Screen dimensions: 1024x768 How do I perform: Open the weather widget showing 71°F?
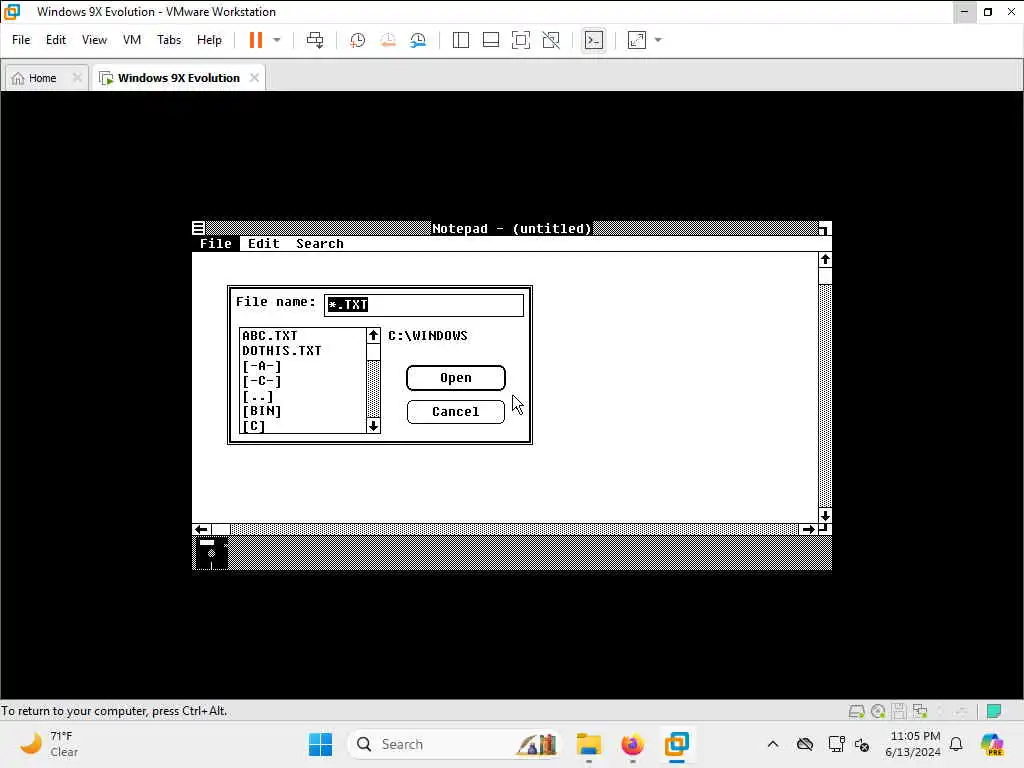pyautogui.click(x=50, y=744)
